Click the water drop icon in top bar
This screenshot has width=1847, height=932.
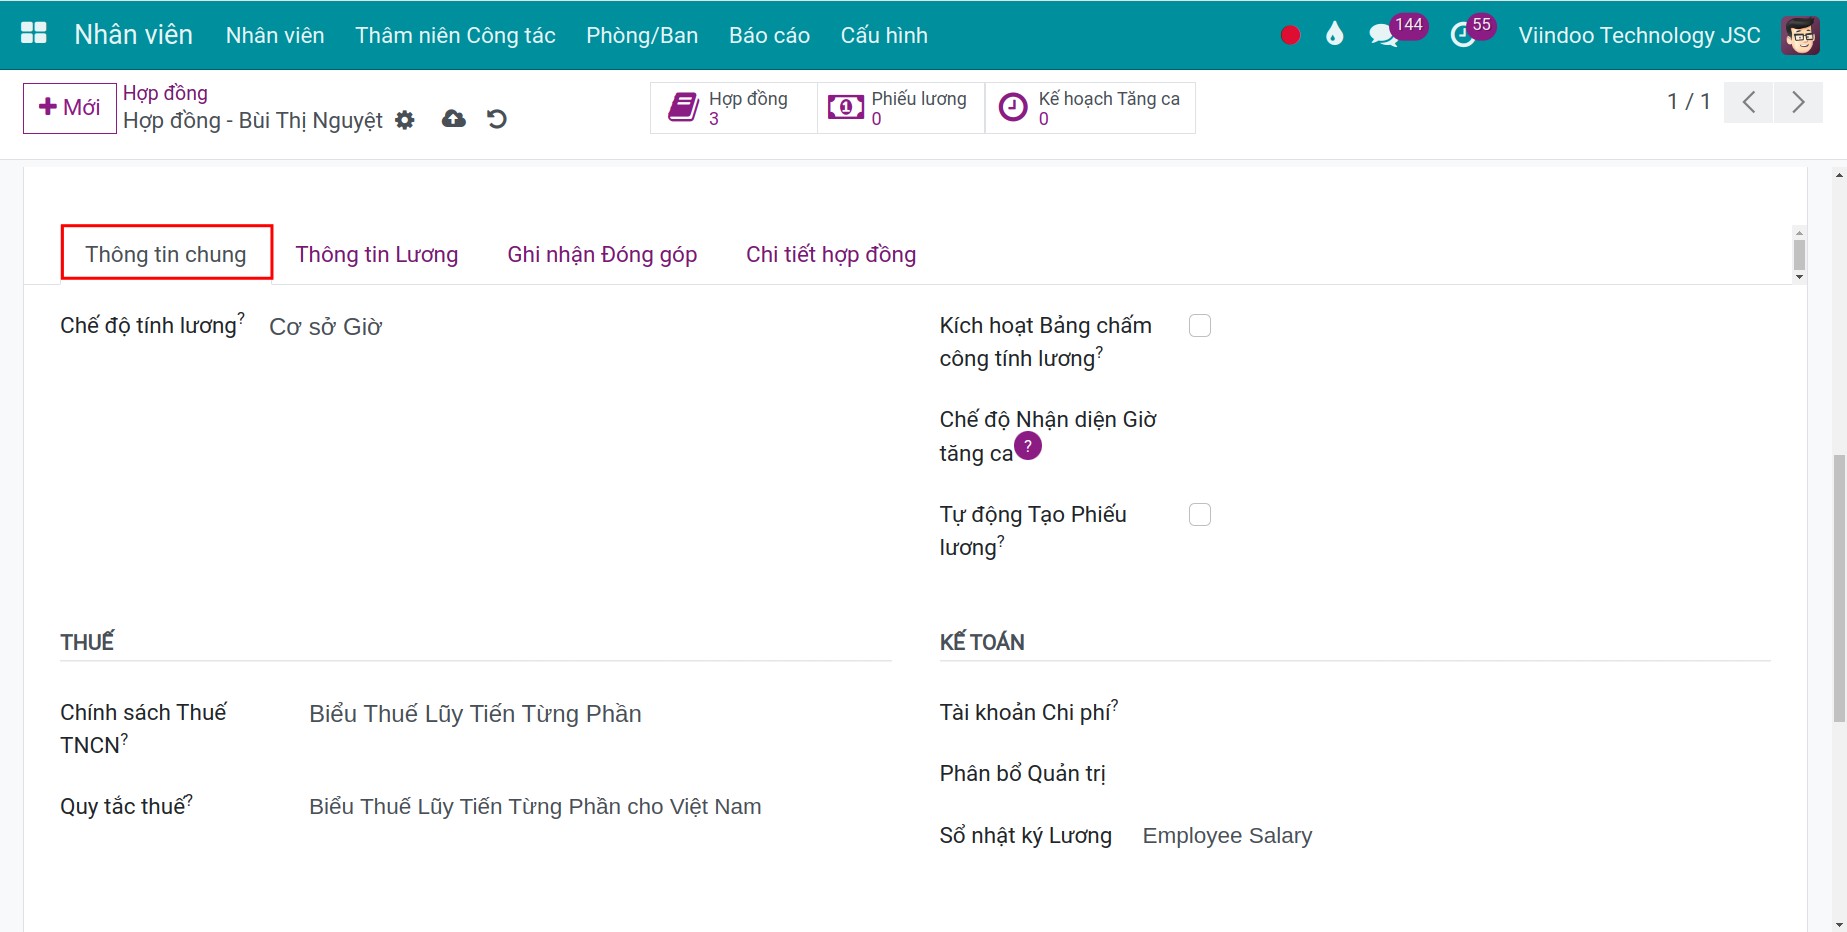pyautogui.click(x=1334, y=35)
